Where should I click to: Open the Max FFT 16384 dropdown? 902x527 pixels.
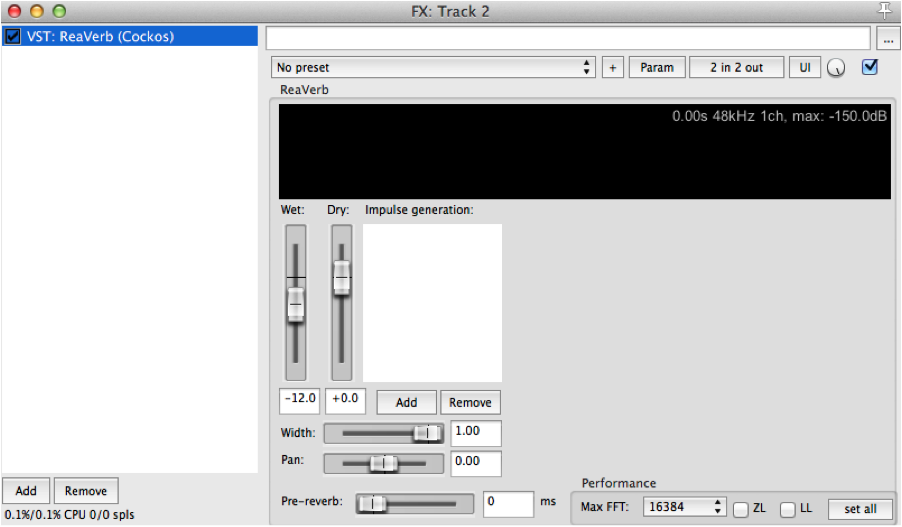[685, 507]
